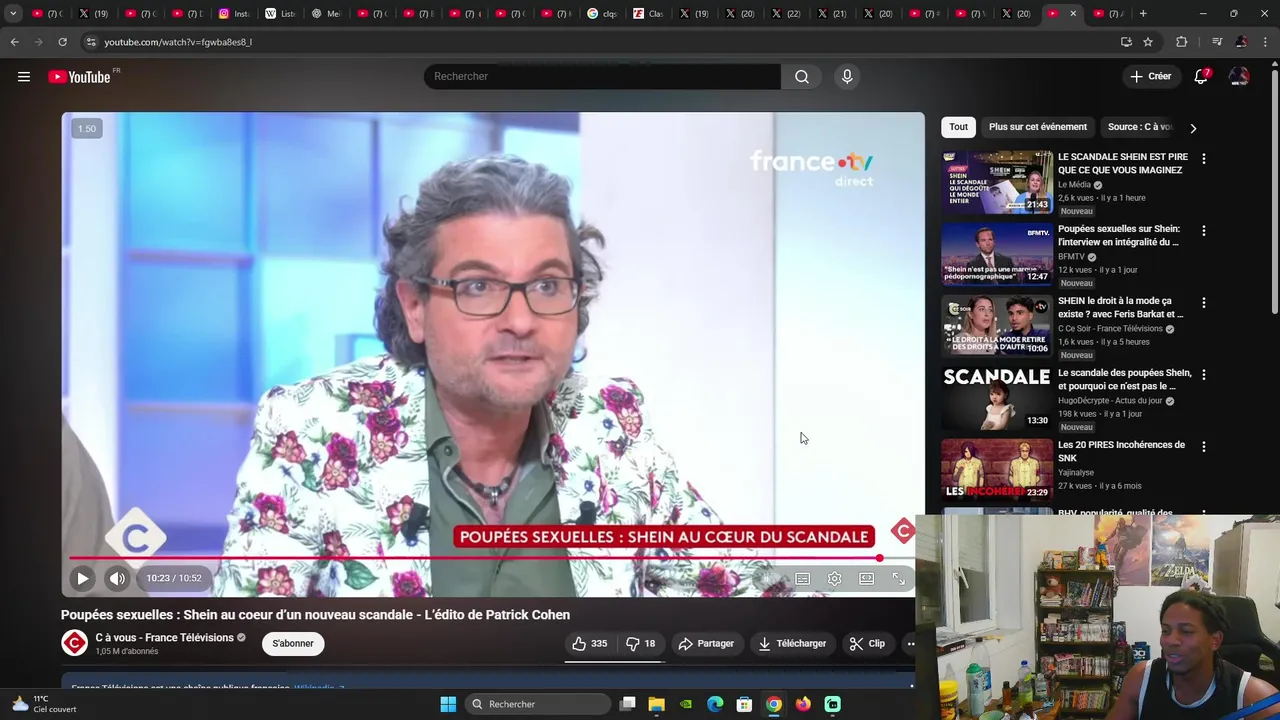Click the Télécharger download button

click(792, 644)
